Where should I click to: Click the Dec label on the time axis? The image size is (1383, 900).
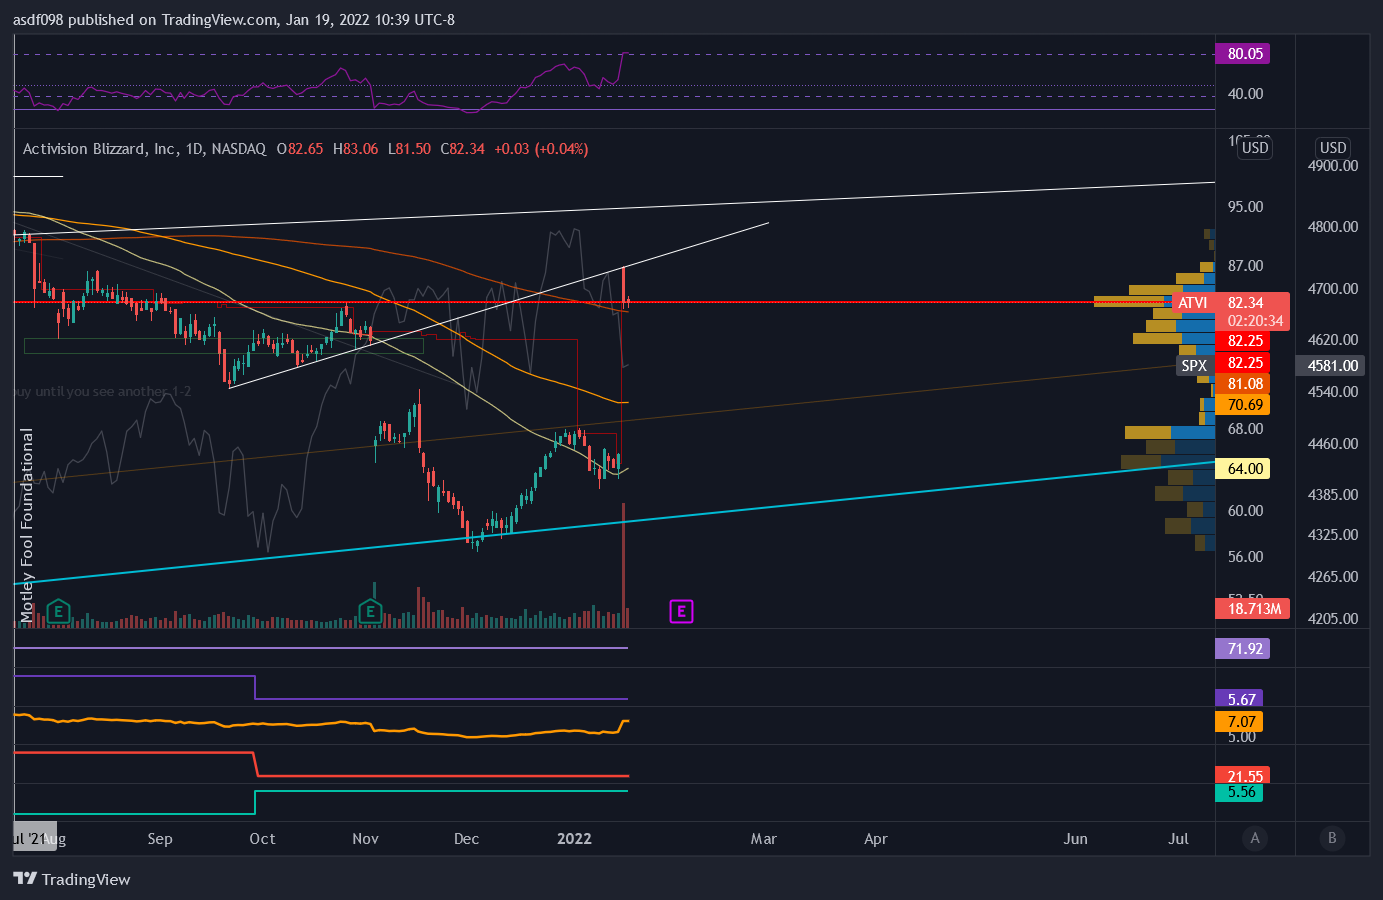click(466, 838)
